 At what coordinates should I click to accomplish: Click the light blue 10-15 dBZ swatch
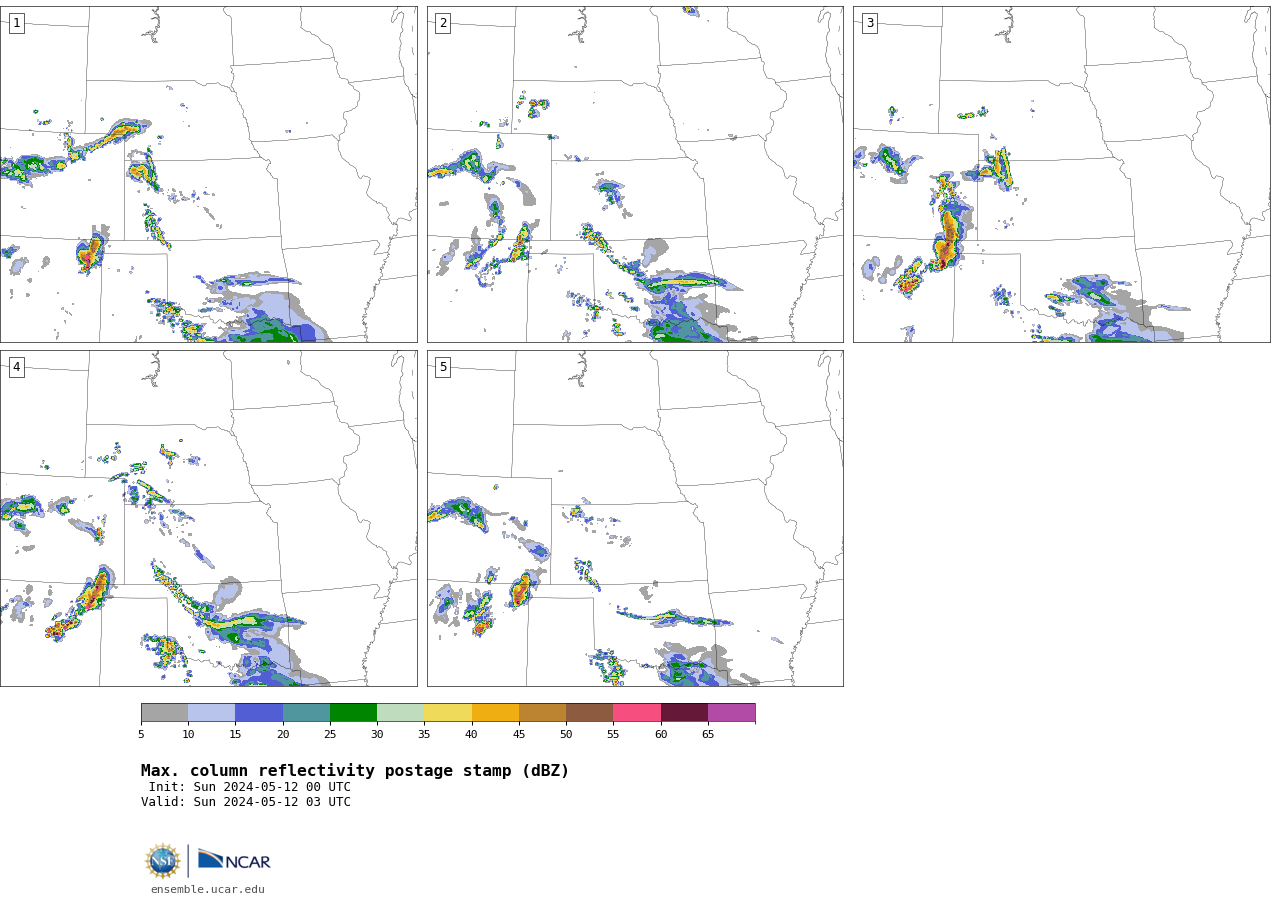pos(211,712)
